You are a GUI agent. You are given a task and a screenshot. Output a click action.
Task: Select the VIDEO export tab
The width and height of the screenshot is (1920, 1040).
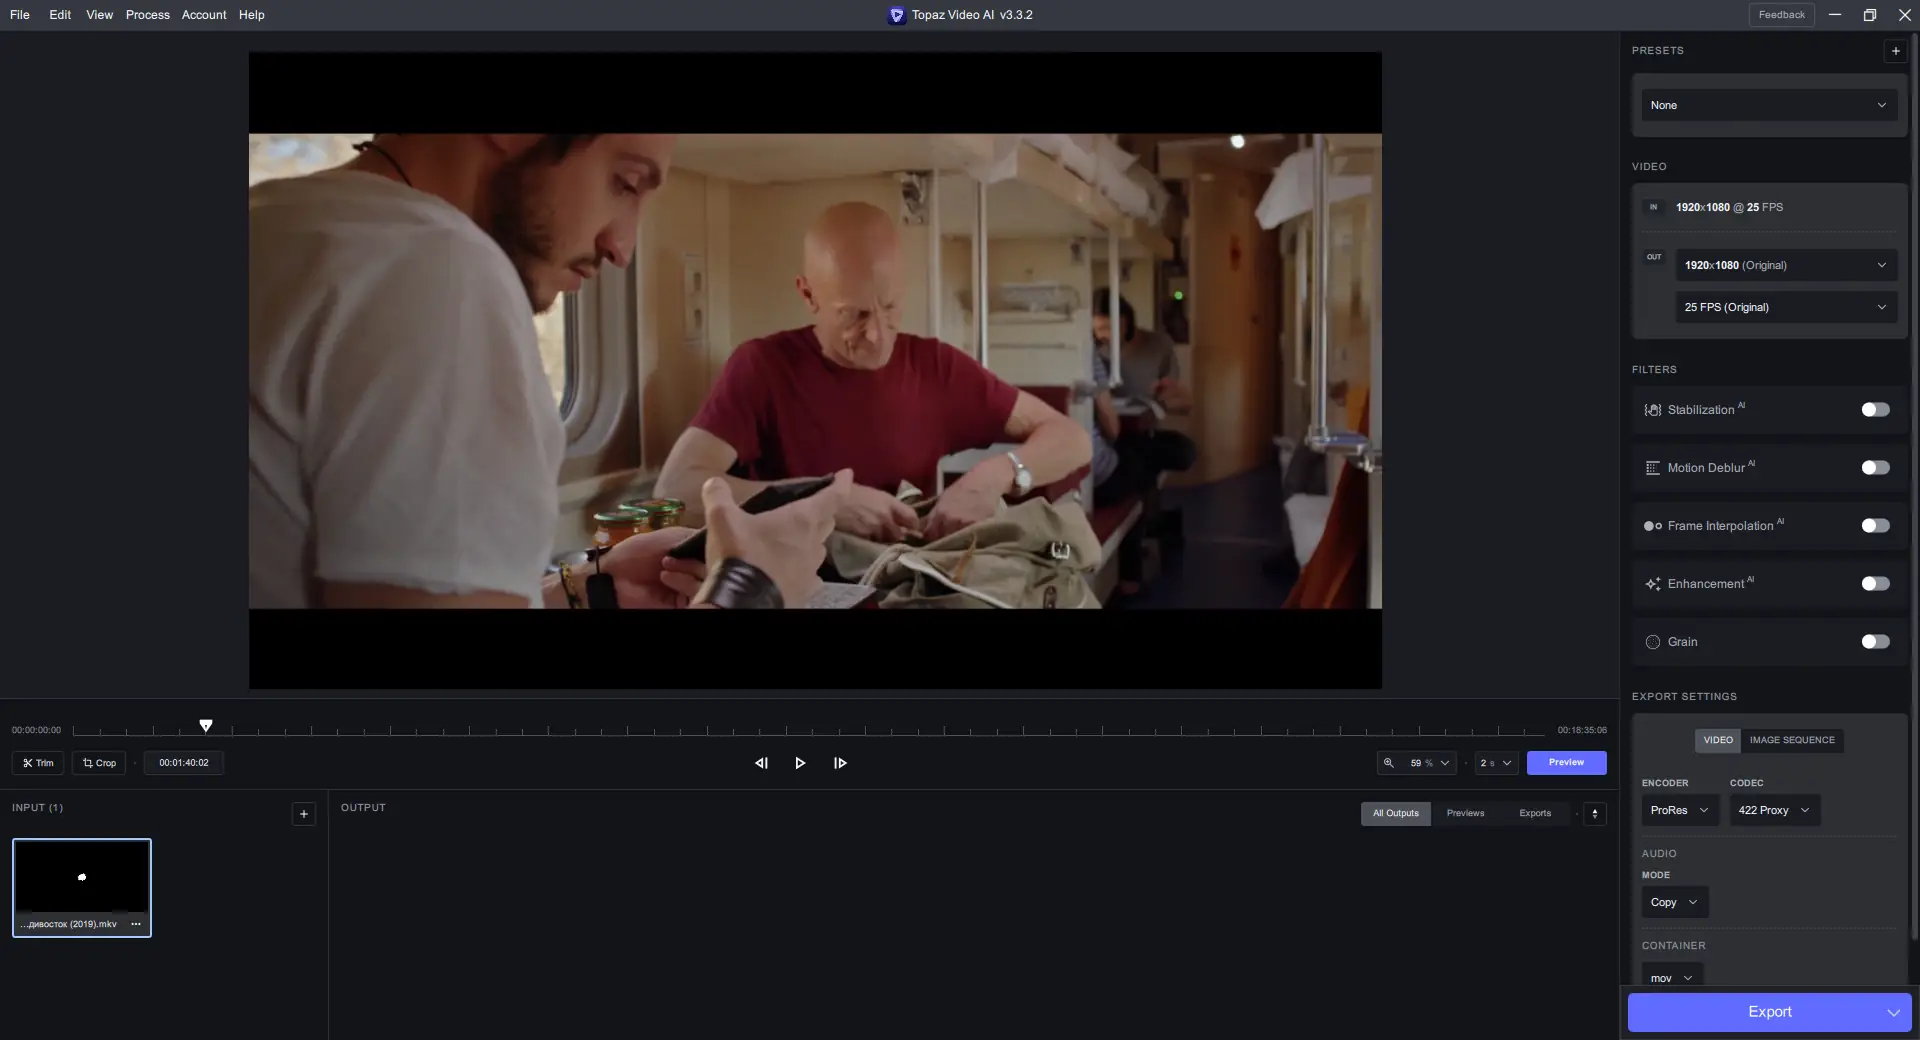(x=1718, y=740)
